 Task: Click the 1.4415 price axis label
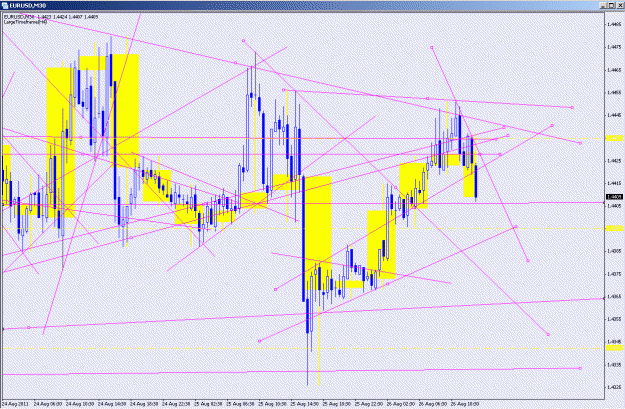(x=614, y=183)
